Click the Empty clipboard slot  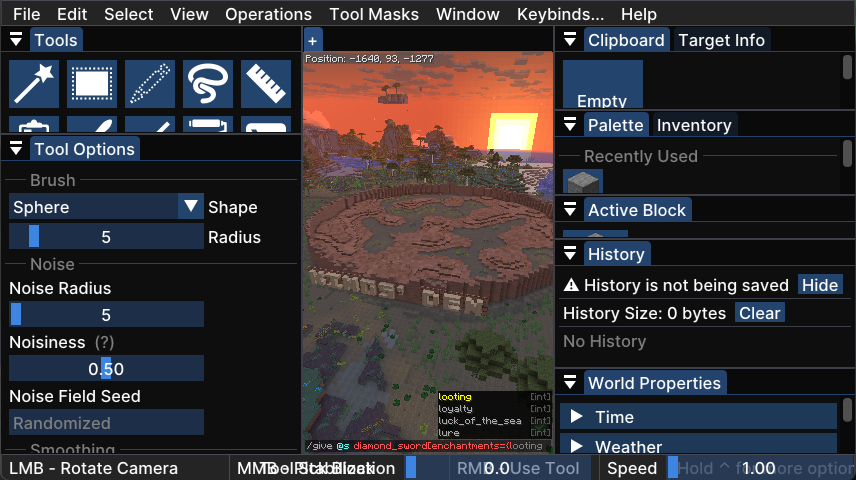(603, 84)
